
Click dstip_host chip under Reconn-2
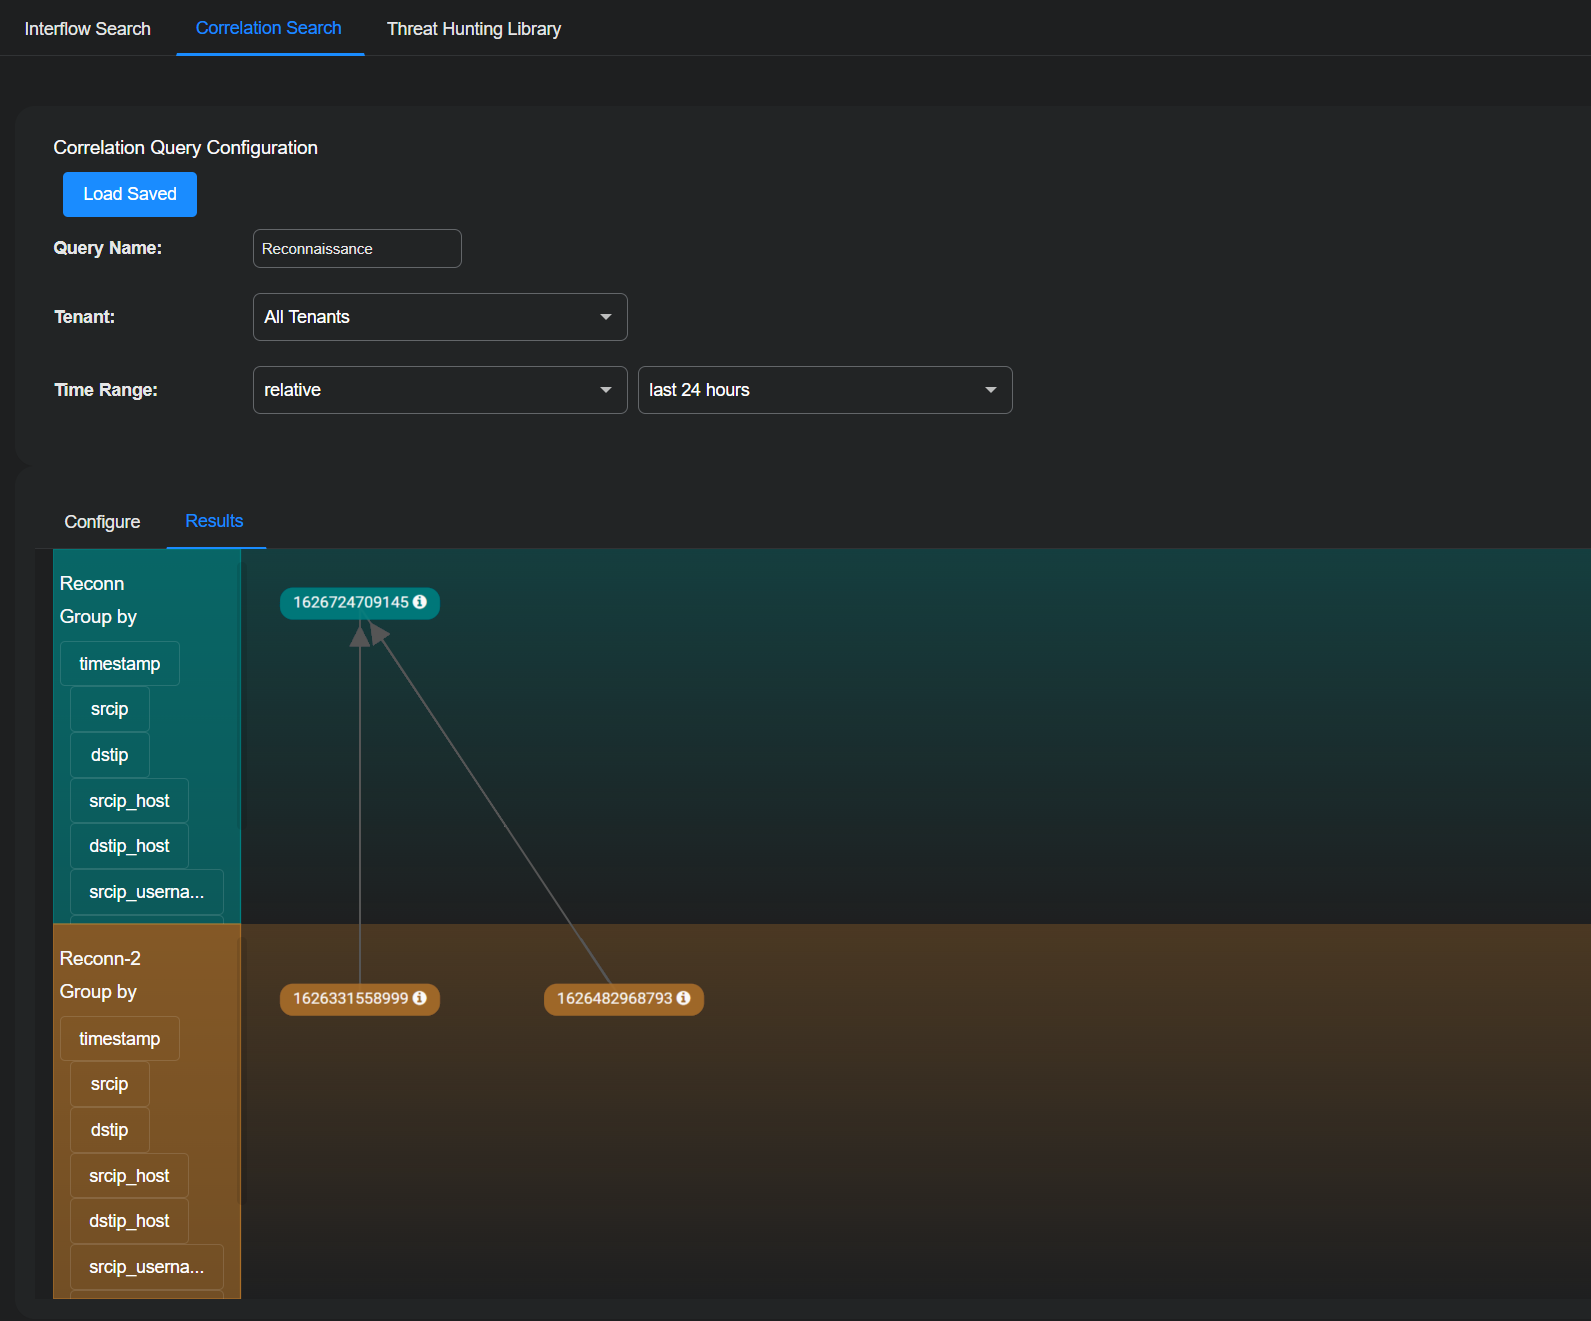point(129,1221)
